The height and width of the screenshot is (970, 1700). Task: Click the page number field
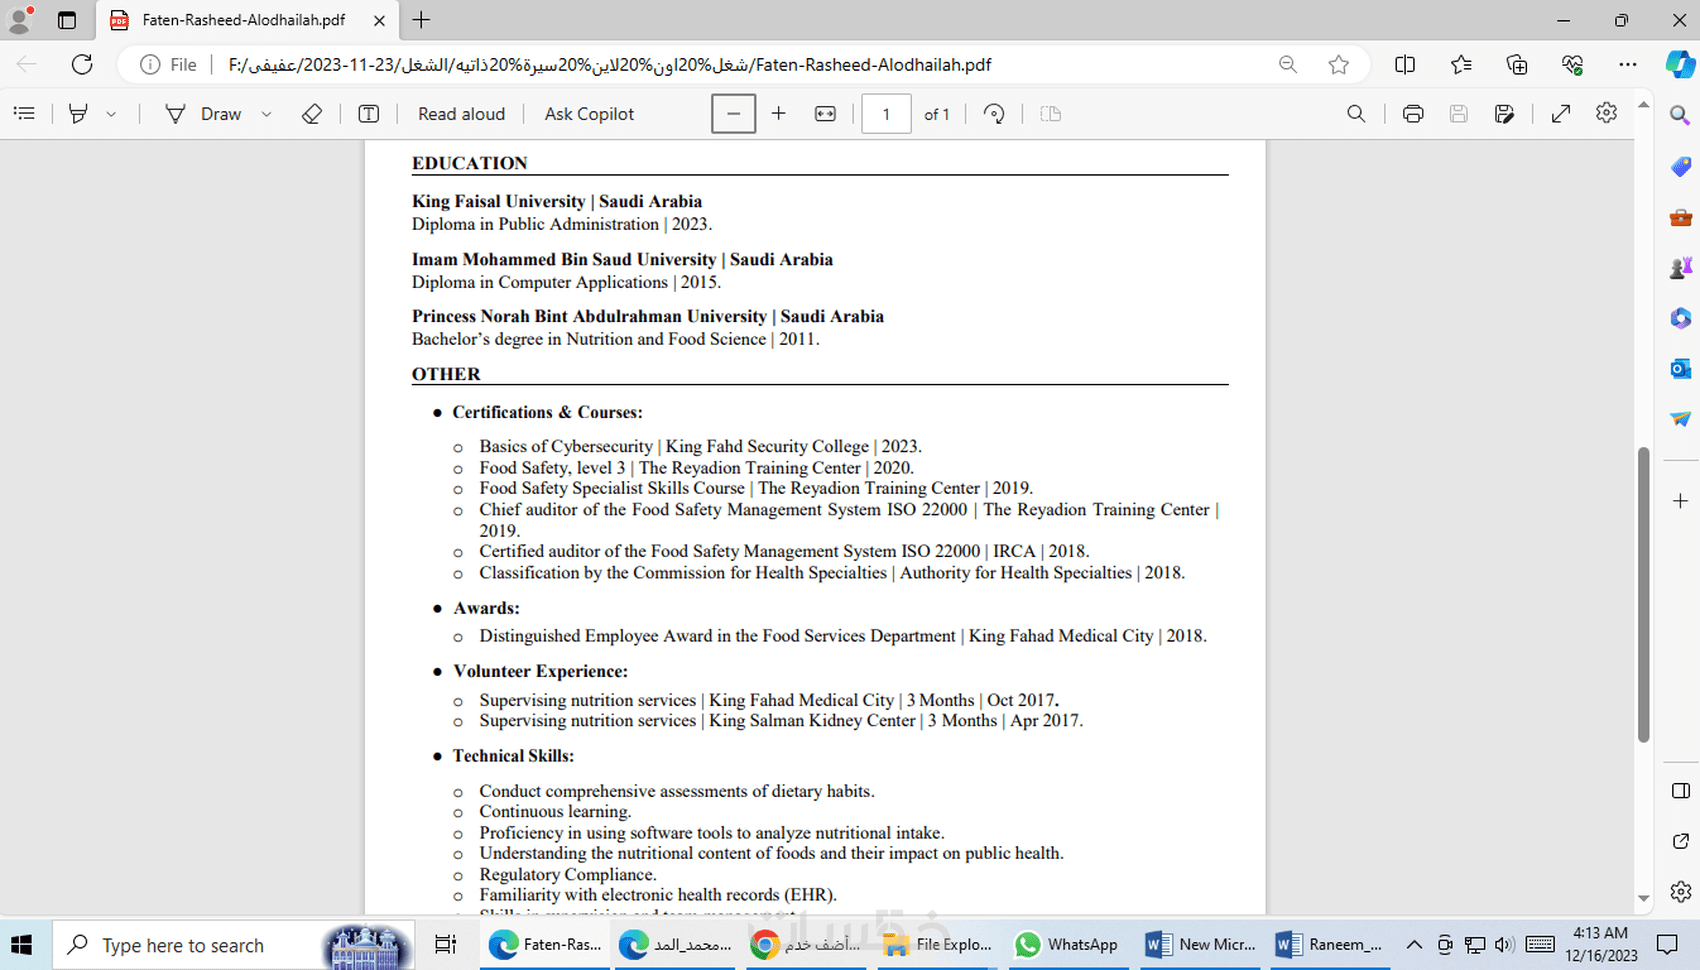click(x=886, y=114)
